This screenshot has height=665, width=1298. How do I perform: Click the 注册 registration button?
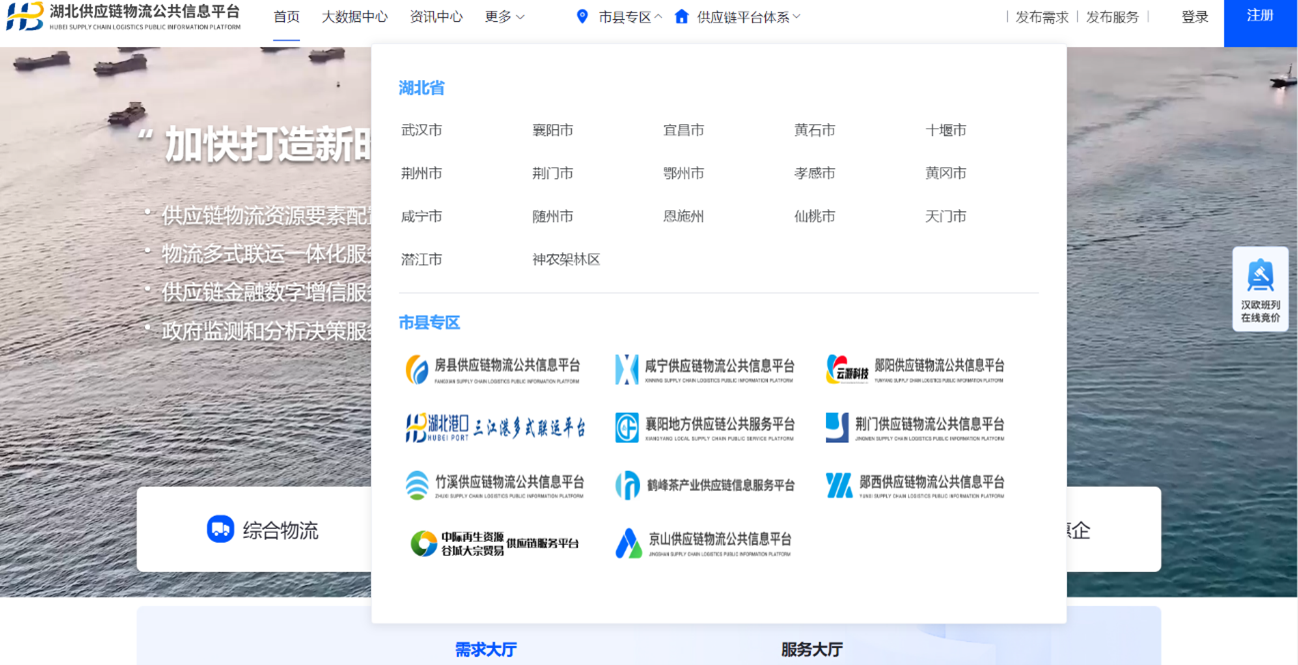pyautogui.click(x=1259, y=17)
